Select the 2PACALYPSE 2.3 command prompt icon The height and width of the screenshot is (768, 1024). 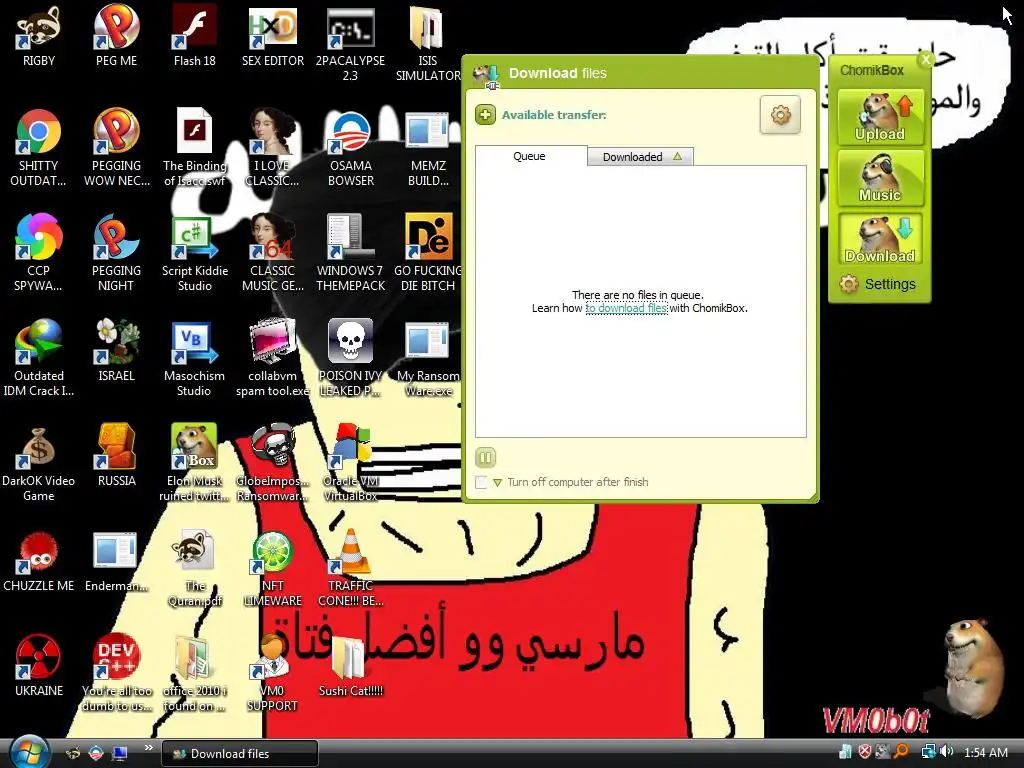point(351,44)
